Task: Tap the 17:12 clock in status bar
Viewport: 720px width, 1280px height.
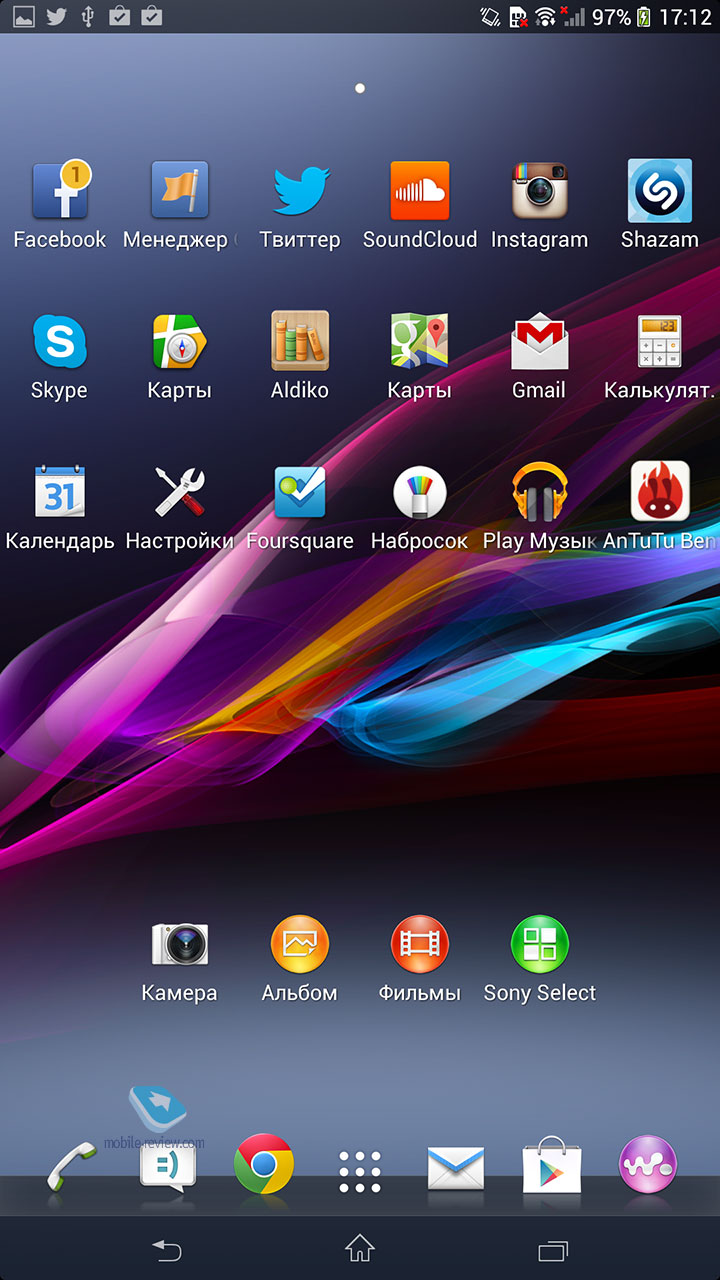Action: [686, 17]
